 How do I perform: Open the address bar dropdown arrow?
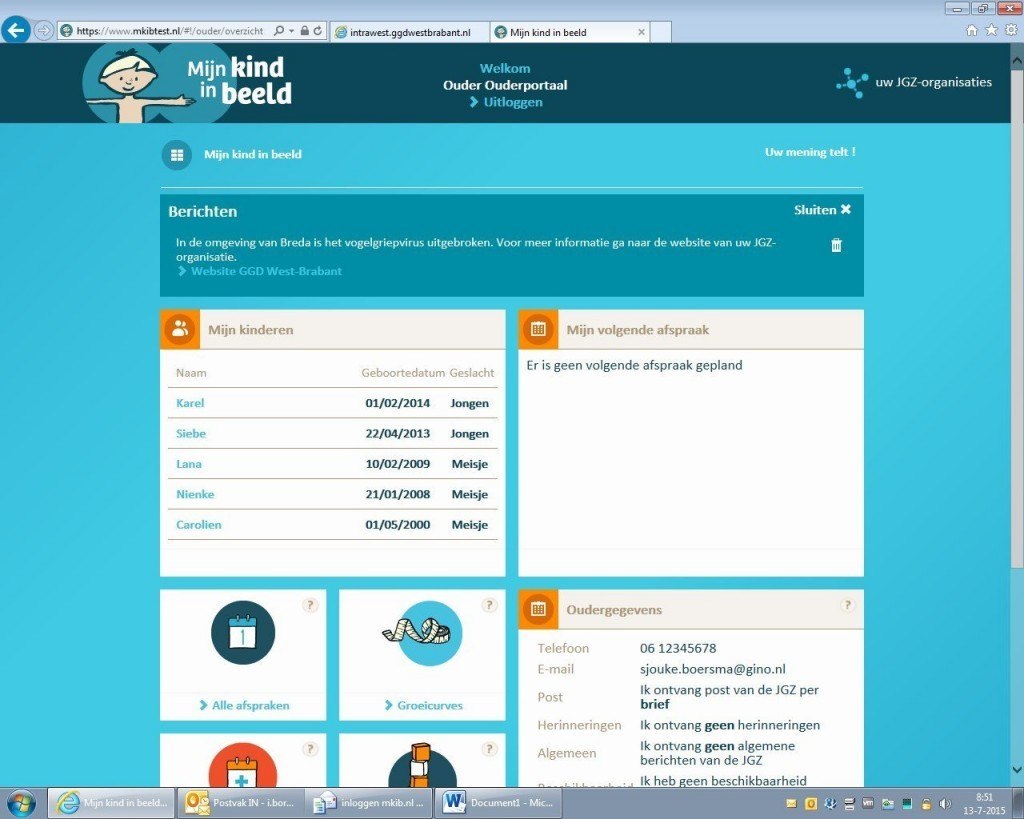pos(291,31)
